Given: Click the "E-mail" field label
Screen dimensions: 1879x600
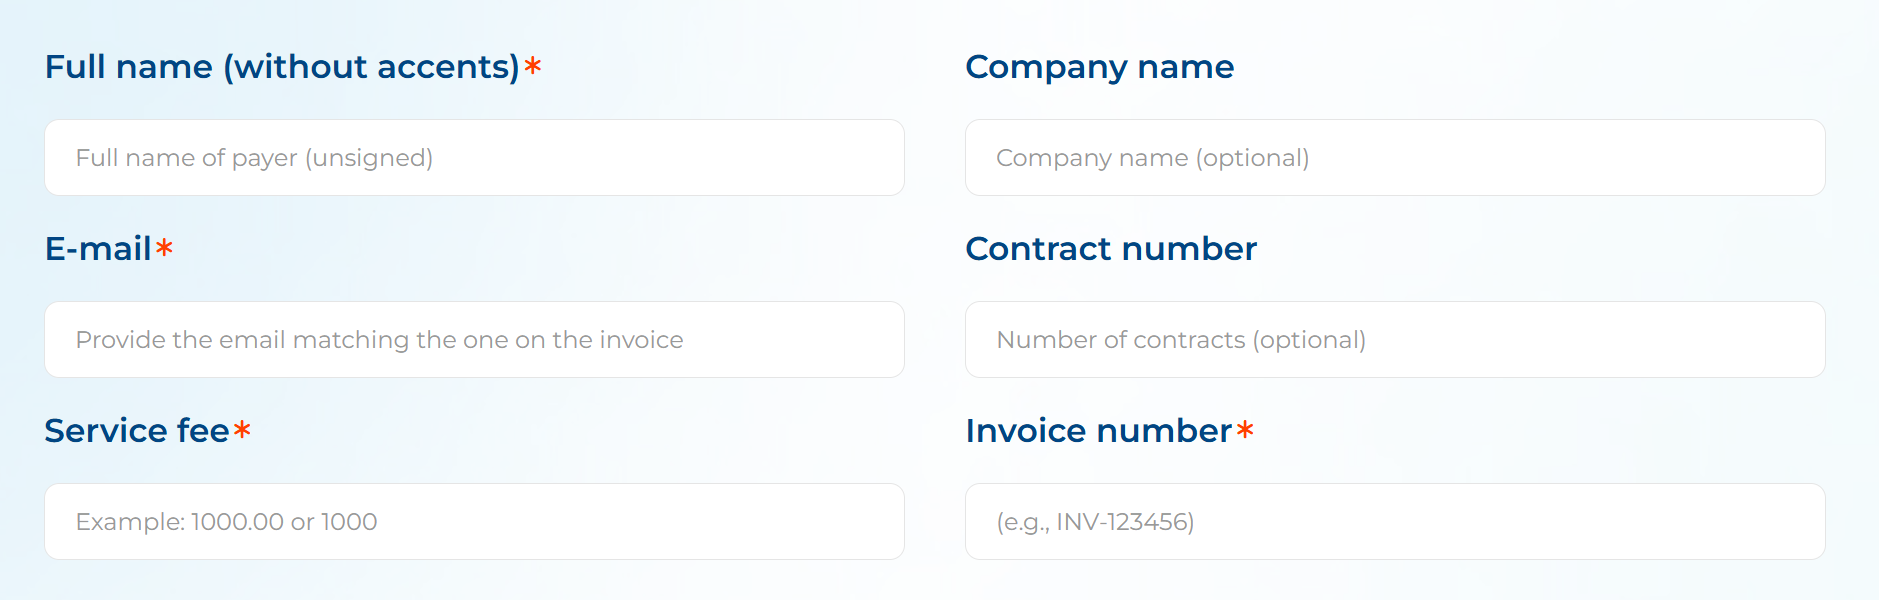Looking at the screenshot, I should [x=98, y=249].
